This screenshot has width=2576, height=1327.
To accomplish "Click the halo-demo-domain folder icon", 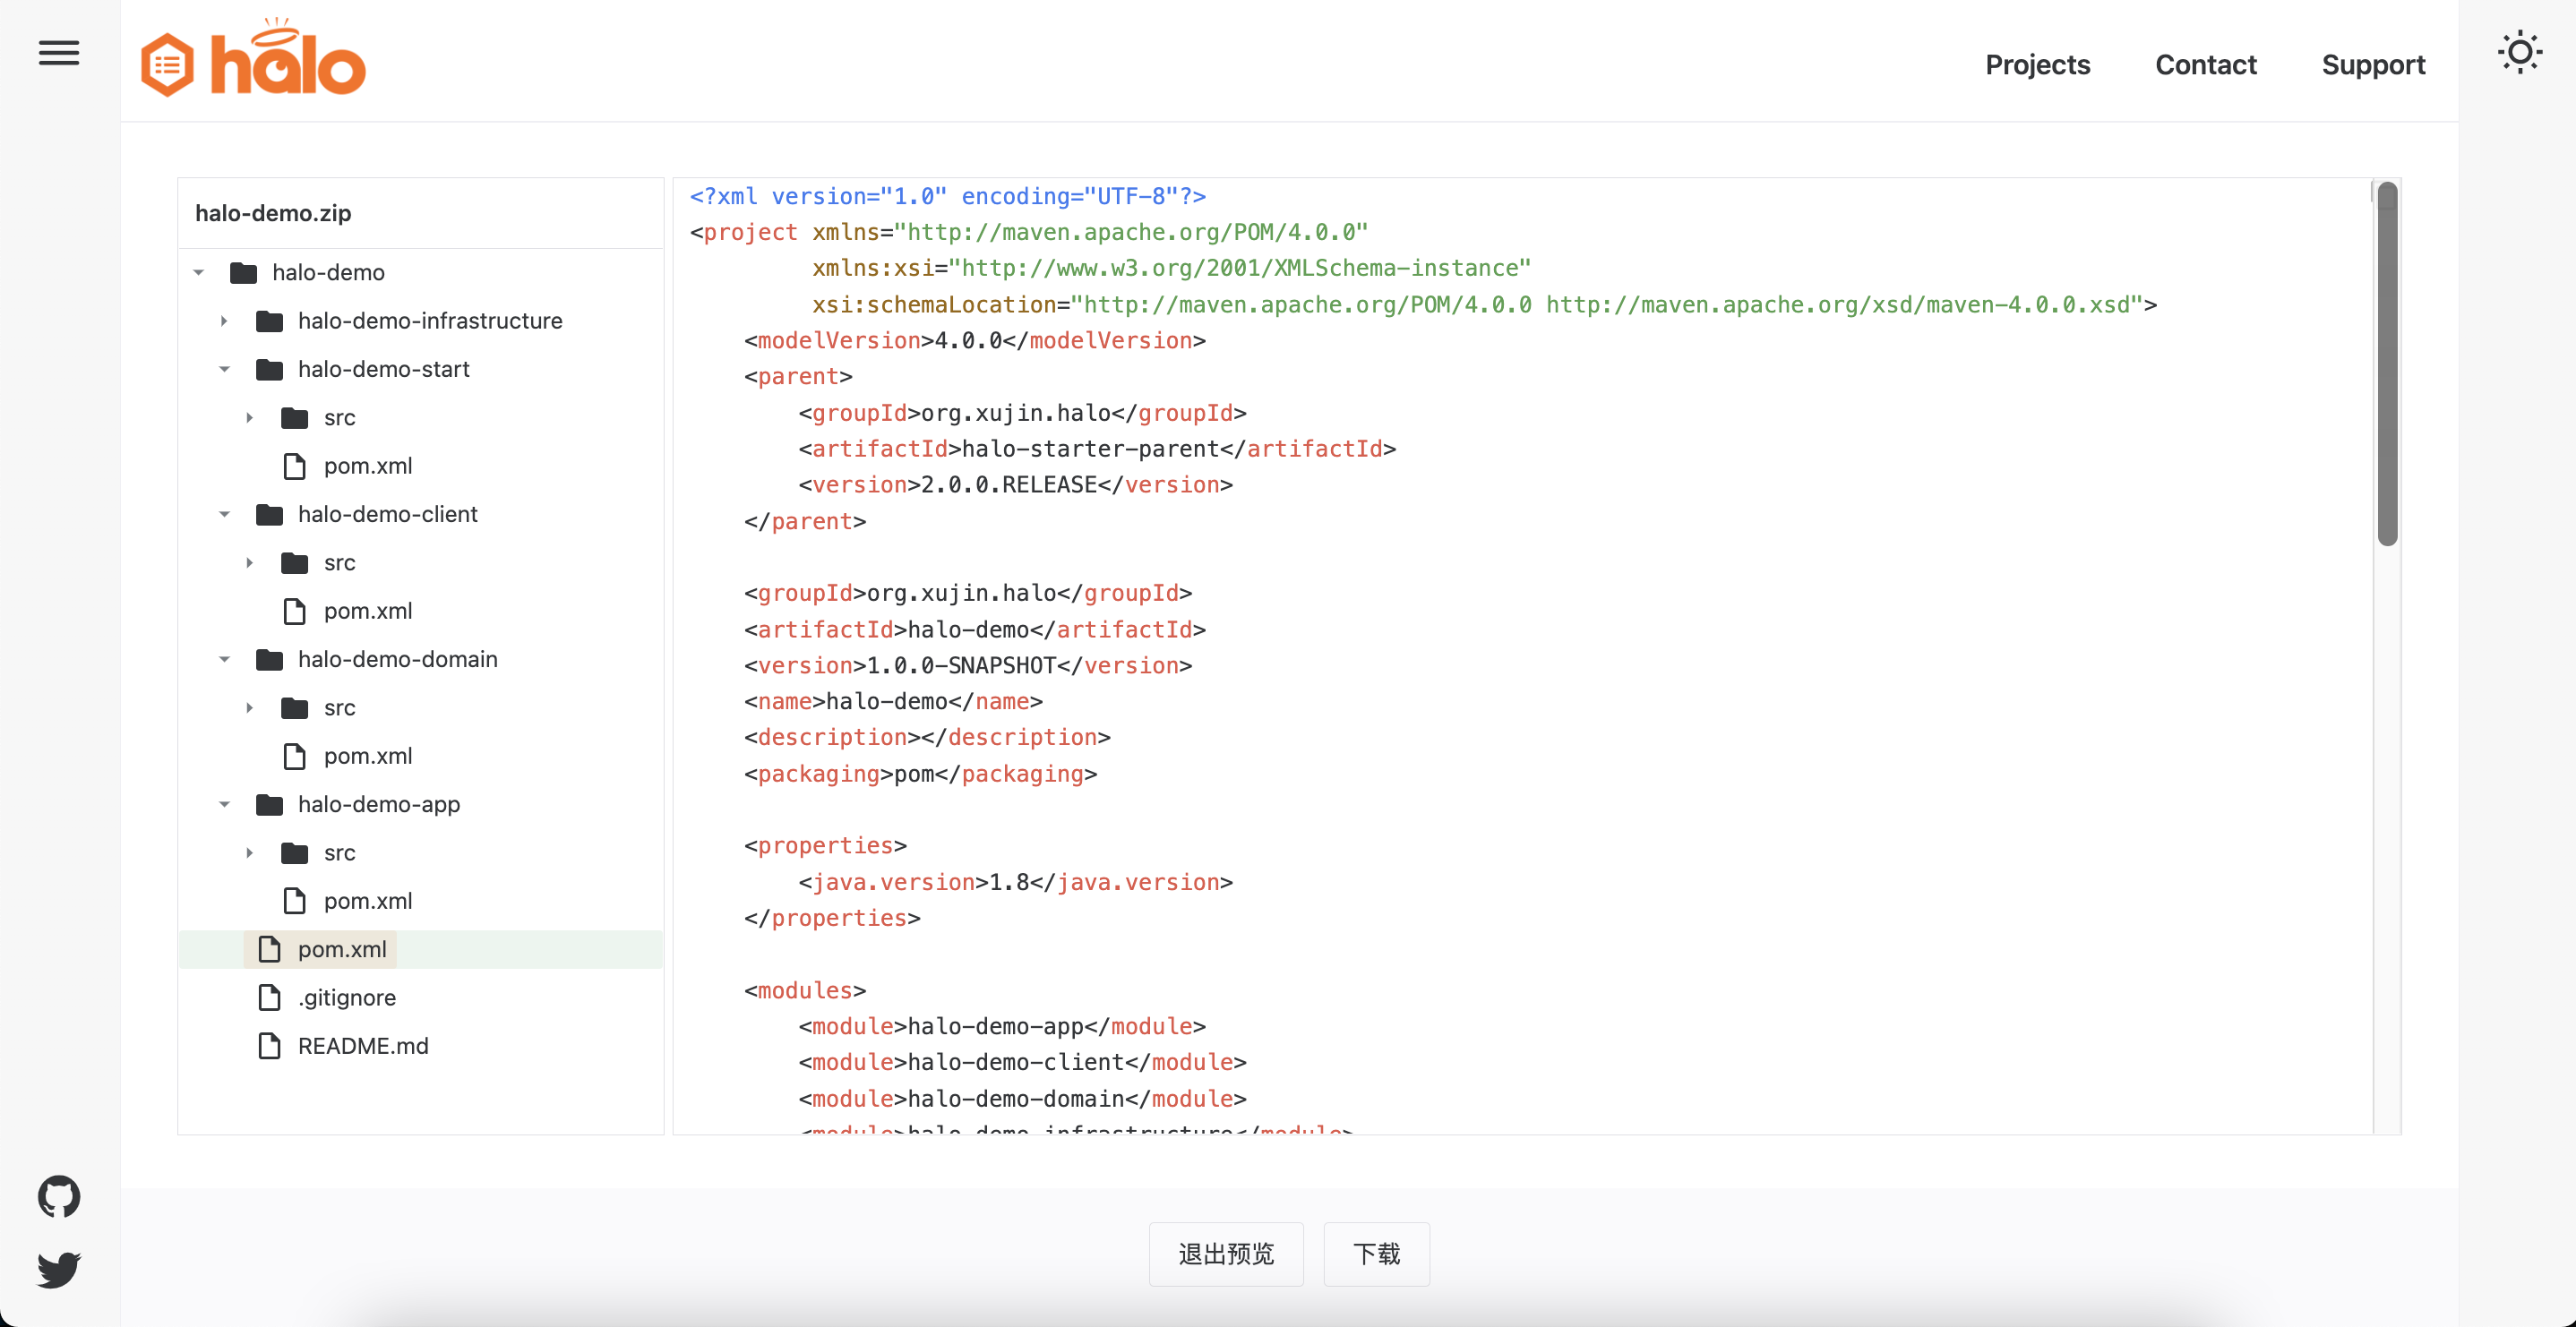I will [269, 660].
